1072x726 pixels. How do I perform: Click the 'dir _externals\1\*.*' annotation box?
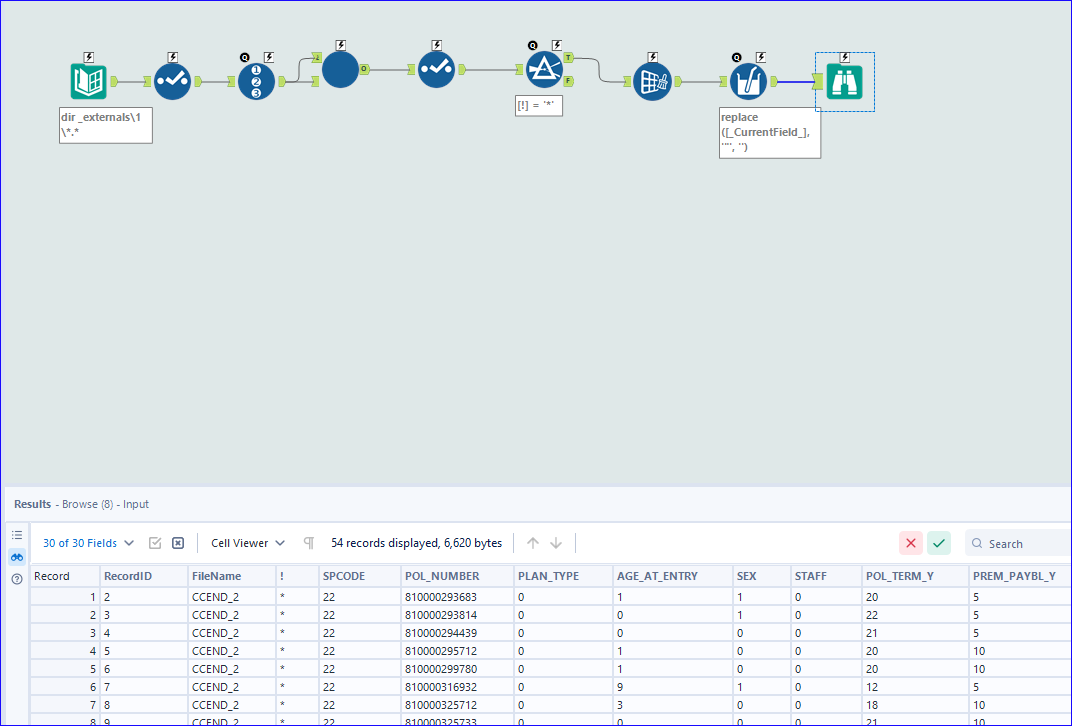click(105, 124)
